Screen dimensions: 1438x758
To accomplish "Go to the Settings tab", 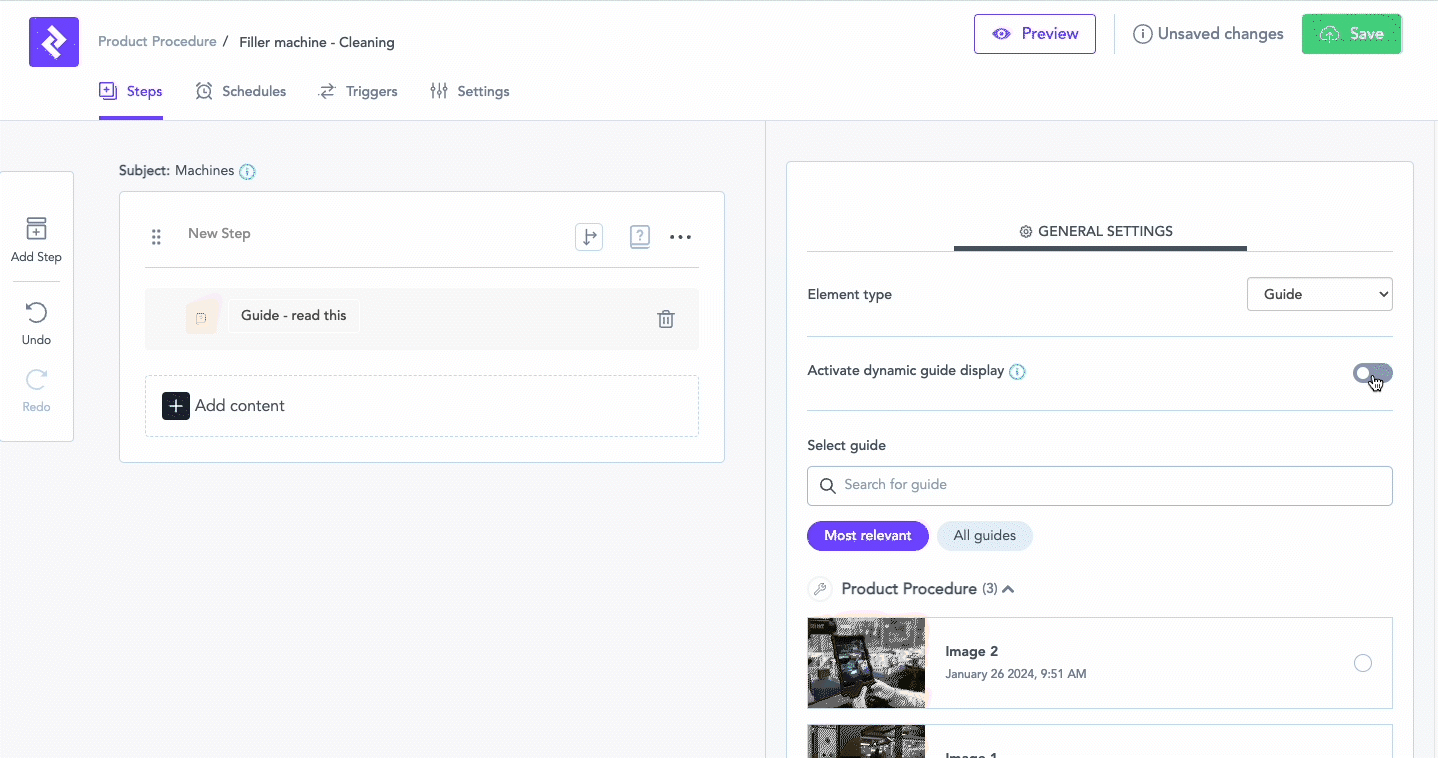I will (470, 91).
